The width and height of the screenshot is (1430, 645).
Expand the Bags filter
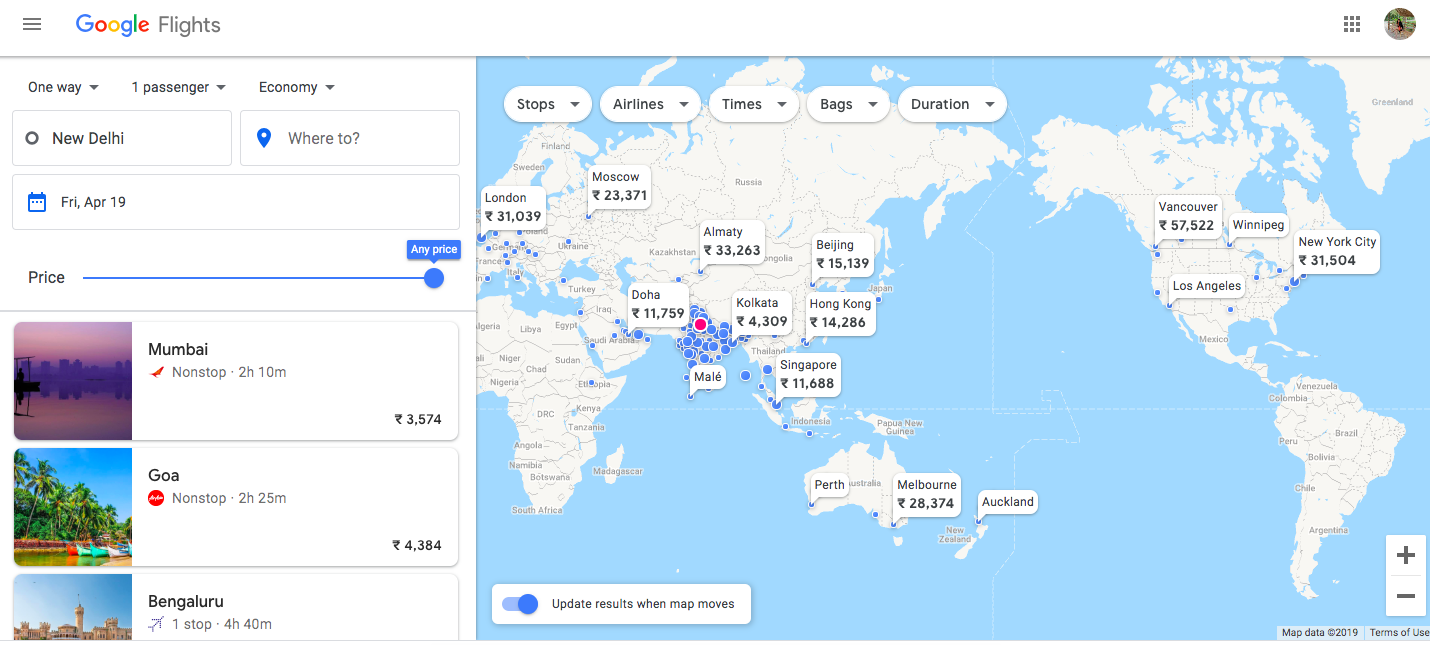(x=848, y=104)
